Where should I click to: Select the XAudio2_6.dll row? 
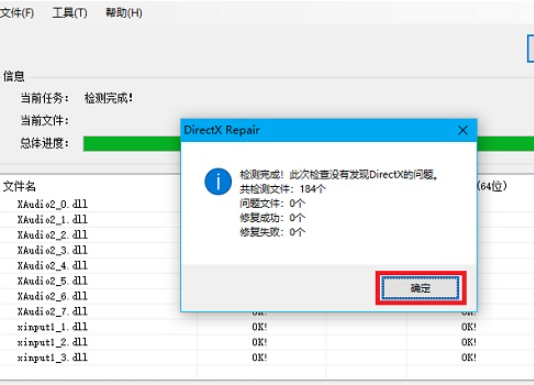pos(52,296)
